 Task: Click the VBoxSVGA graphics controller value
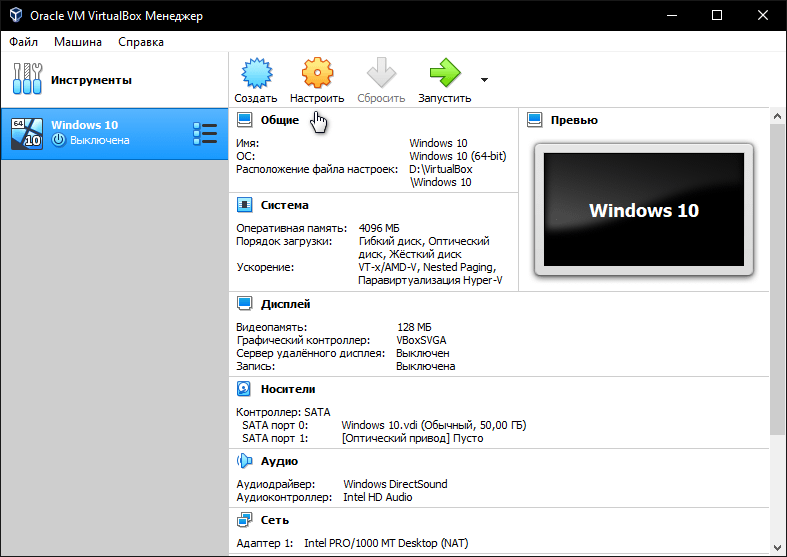[421, 340]
